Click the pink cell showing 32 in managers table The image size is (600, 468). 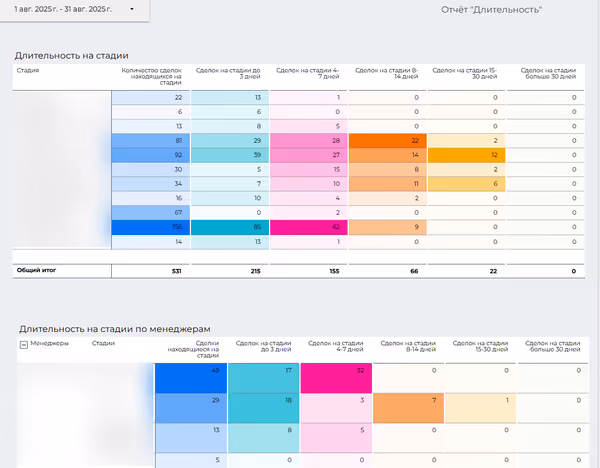click(336, 371)
